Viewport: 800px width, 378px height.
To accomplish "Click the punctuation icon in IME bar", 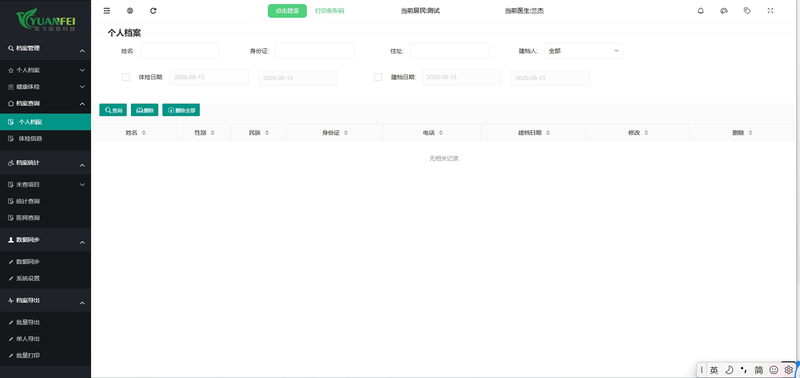I will [744, 370].
